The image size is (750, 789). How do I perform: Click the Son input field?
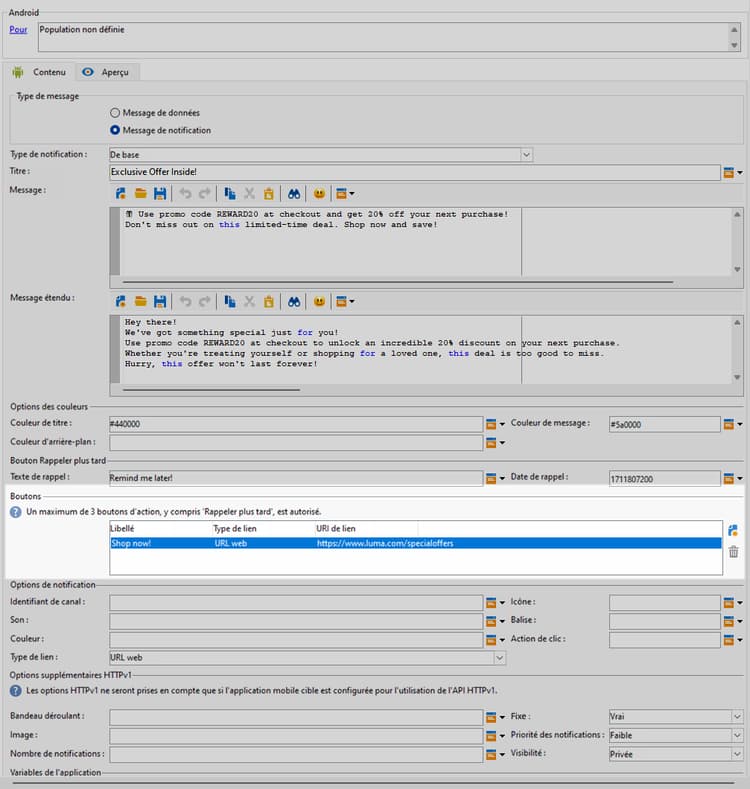(x=296, y=621)
